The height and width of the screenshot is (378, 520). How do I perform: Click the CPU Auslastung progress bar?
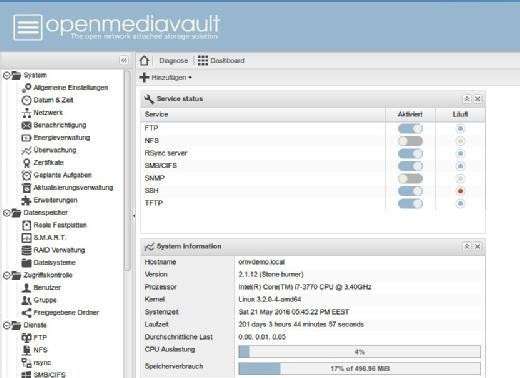[359, 352]
